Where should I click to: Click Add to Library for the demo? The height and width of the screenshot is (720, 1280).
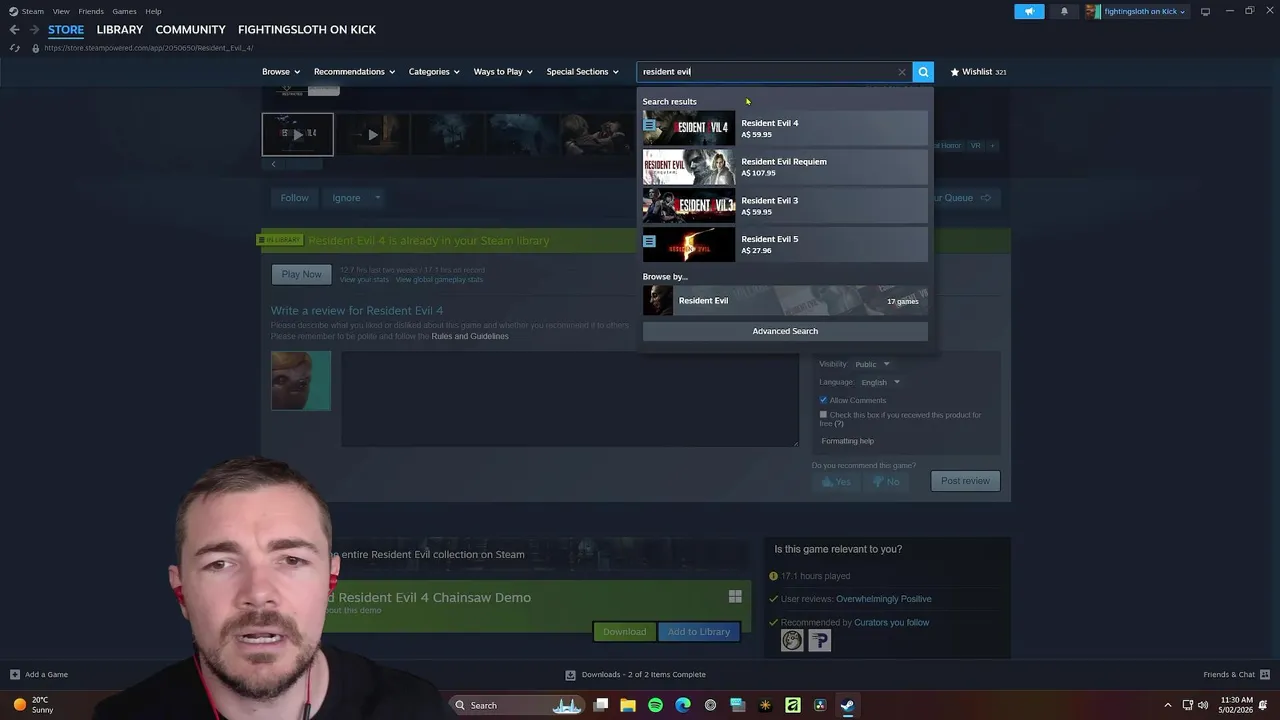tap(699, 632)
